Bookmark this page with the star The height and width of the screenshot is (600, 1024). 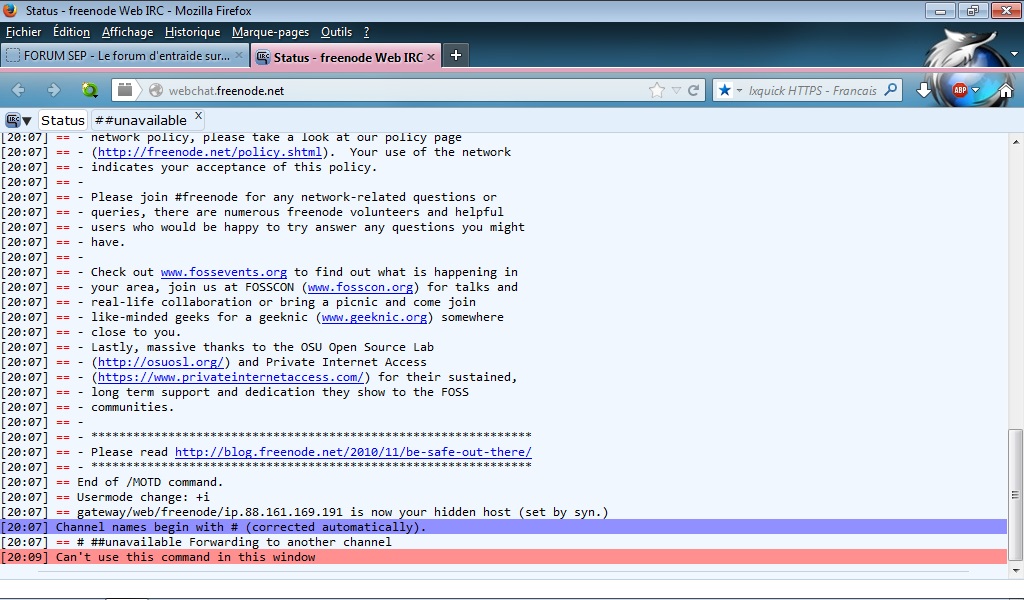[657, 90]
